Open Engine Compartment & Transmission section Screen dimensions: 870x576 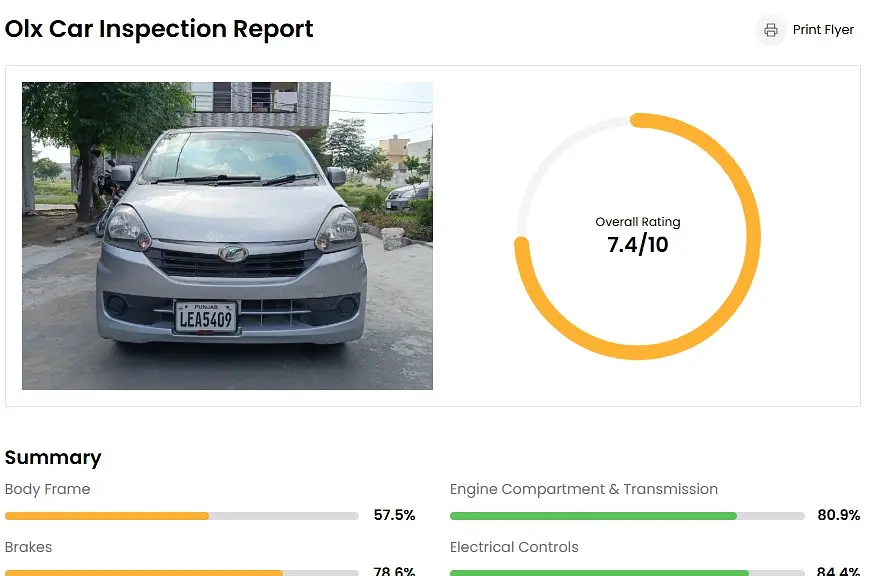[x=584, y=489]
